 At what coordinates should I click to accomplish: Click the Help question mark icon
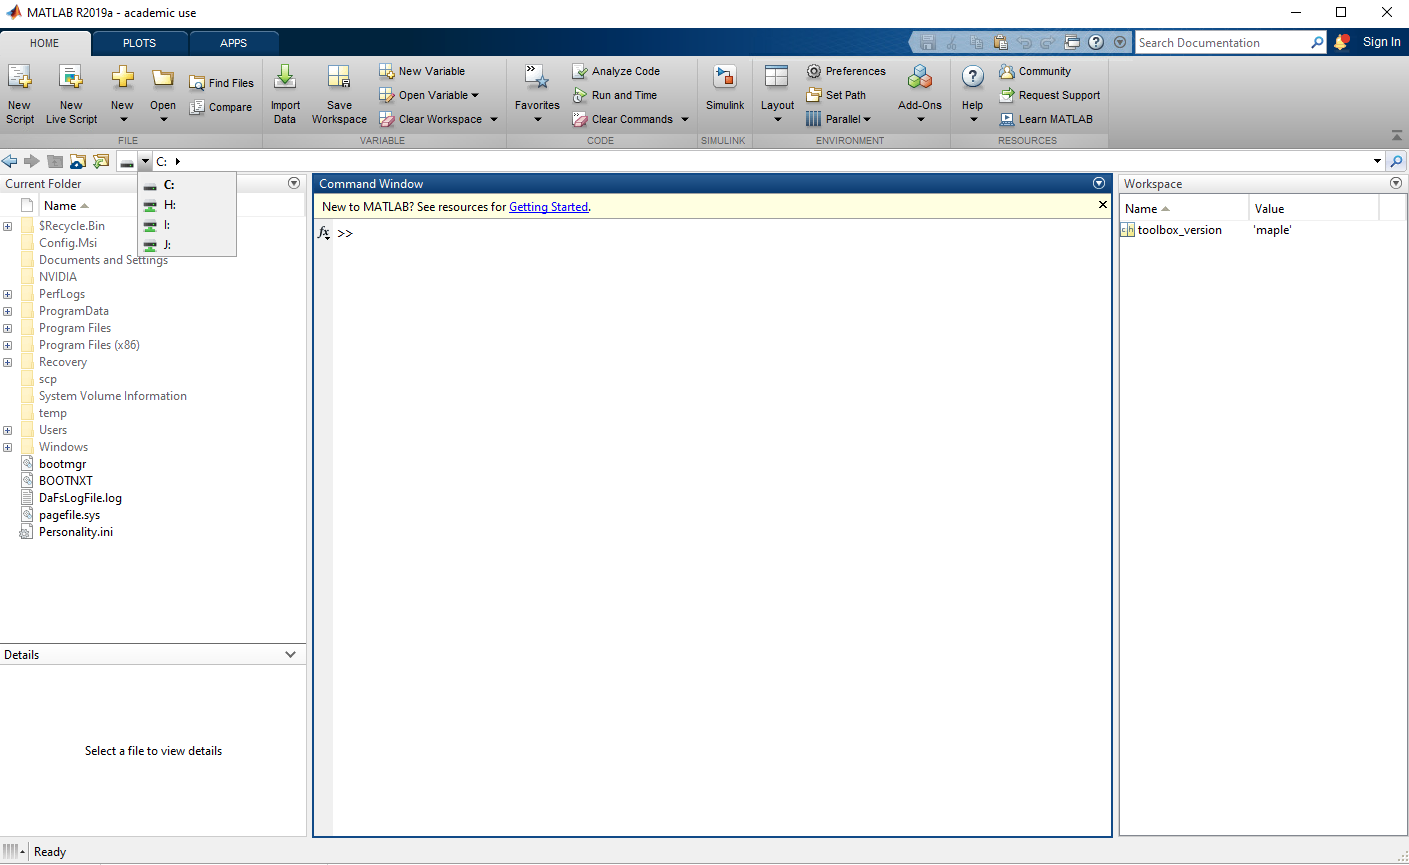(x=973, y=78)
